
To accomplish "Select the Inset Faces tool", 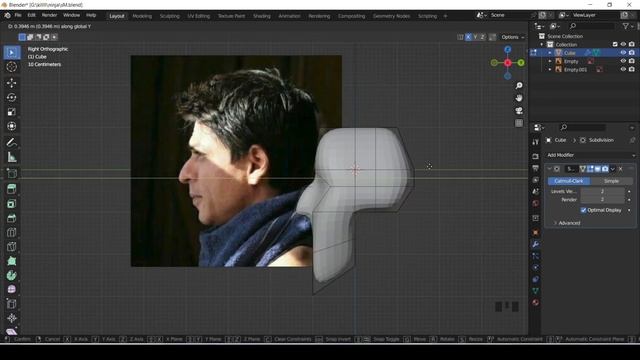I will pos(11,204).
